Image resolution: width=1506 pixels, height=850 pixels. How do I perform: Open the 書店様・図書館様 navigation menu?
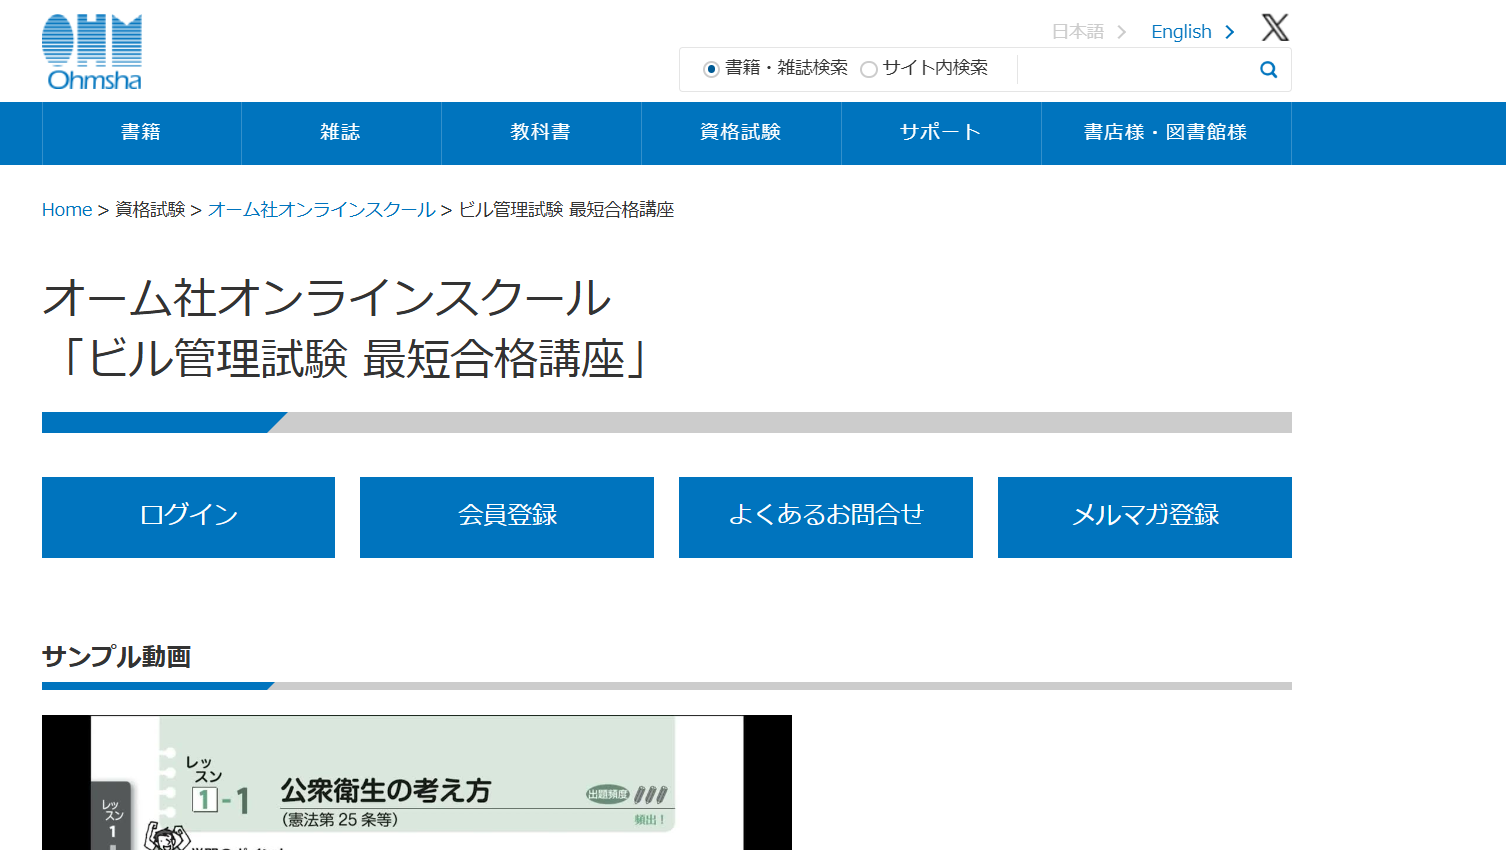1166,133
